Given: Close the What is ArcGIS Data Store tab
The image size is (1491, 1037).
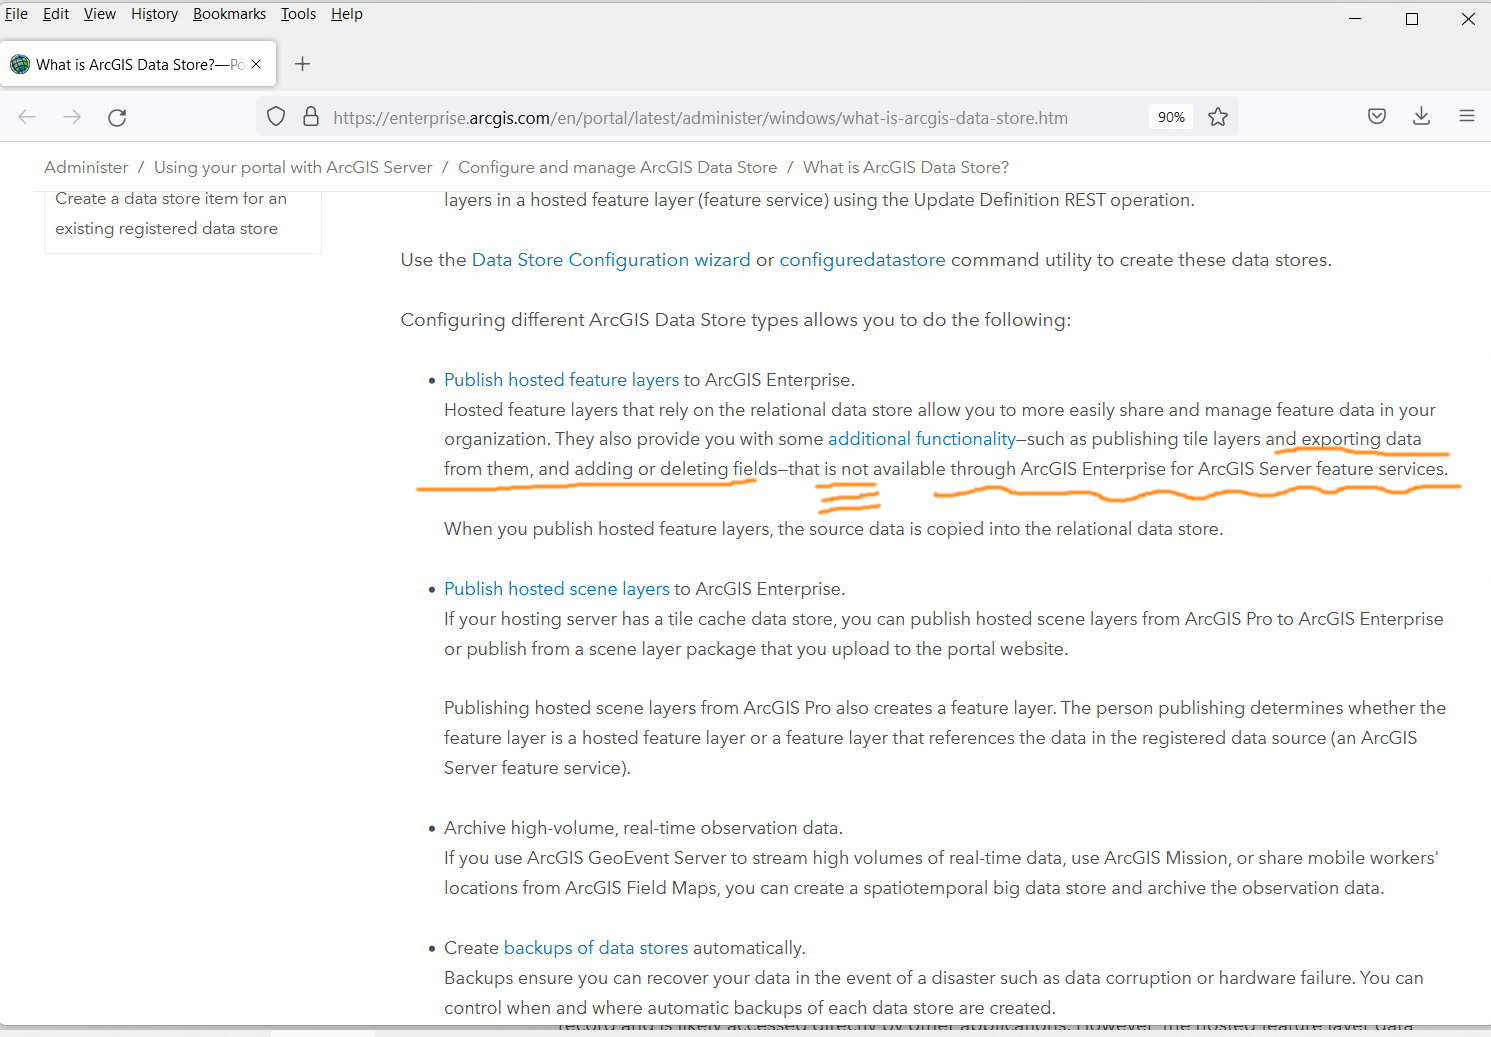Looking at the screenshot, I should (x=256, y=64).
